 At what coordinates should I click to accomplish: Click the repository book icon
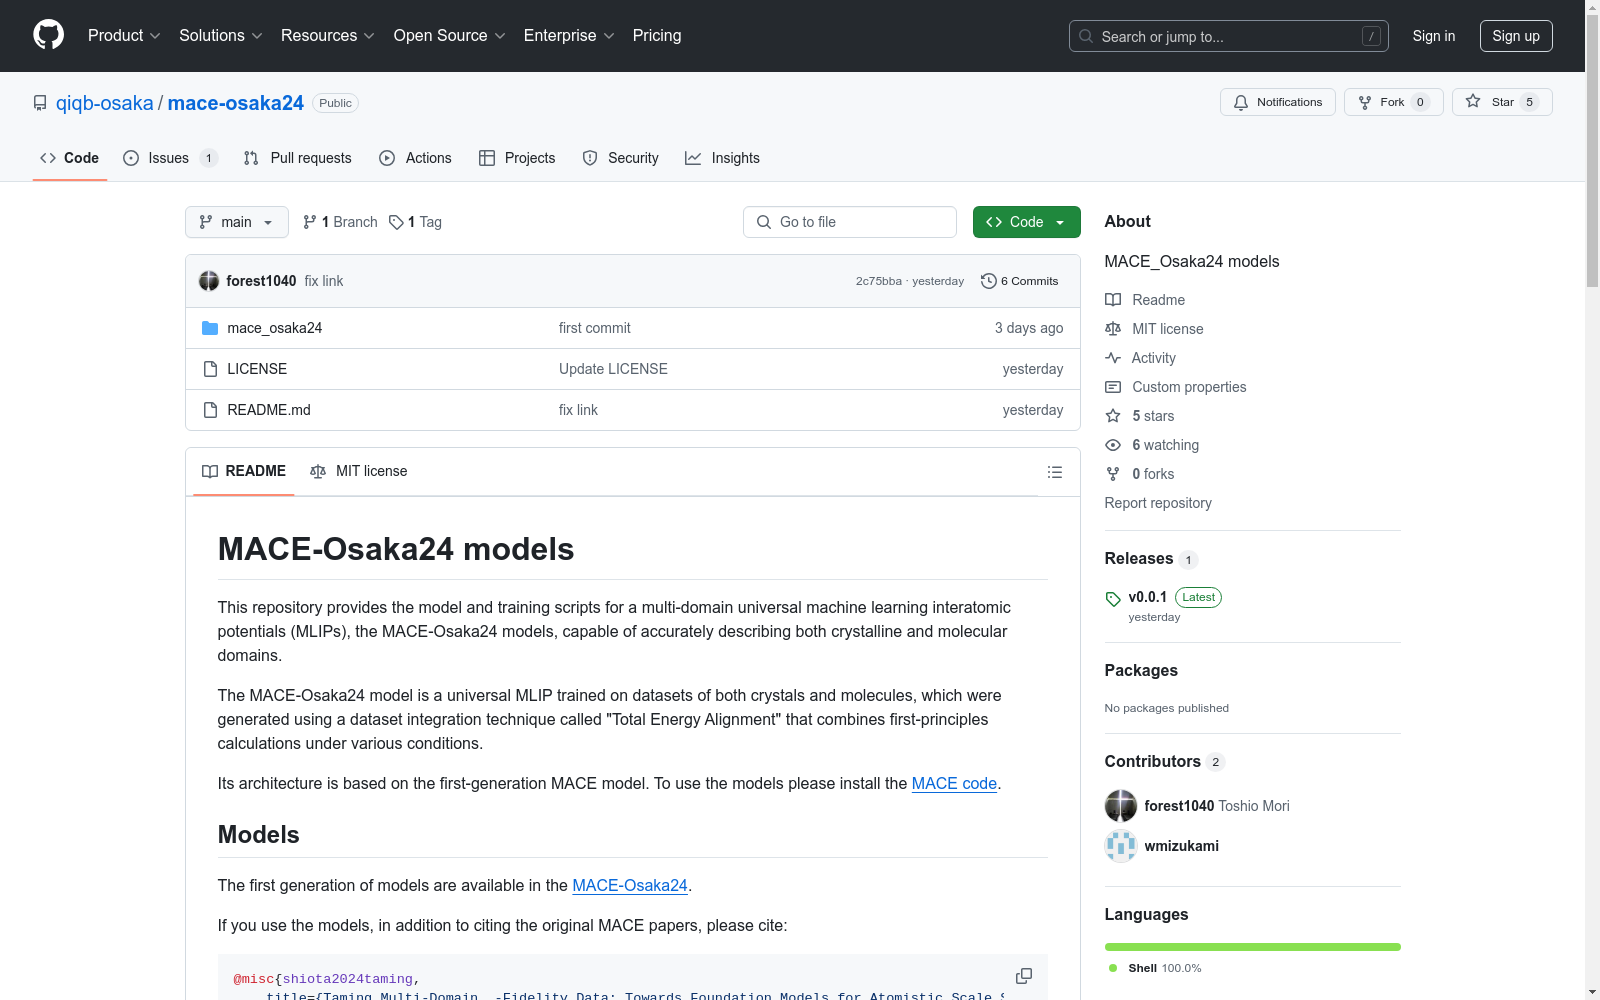point(40,103)
